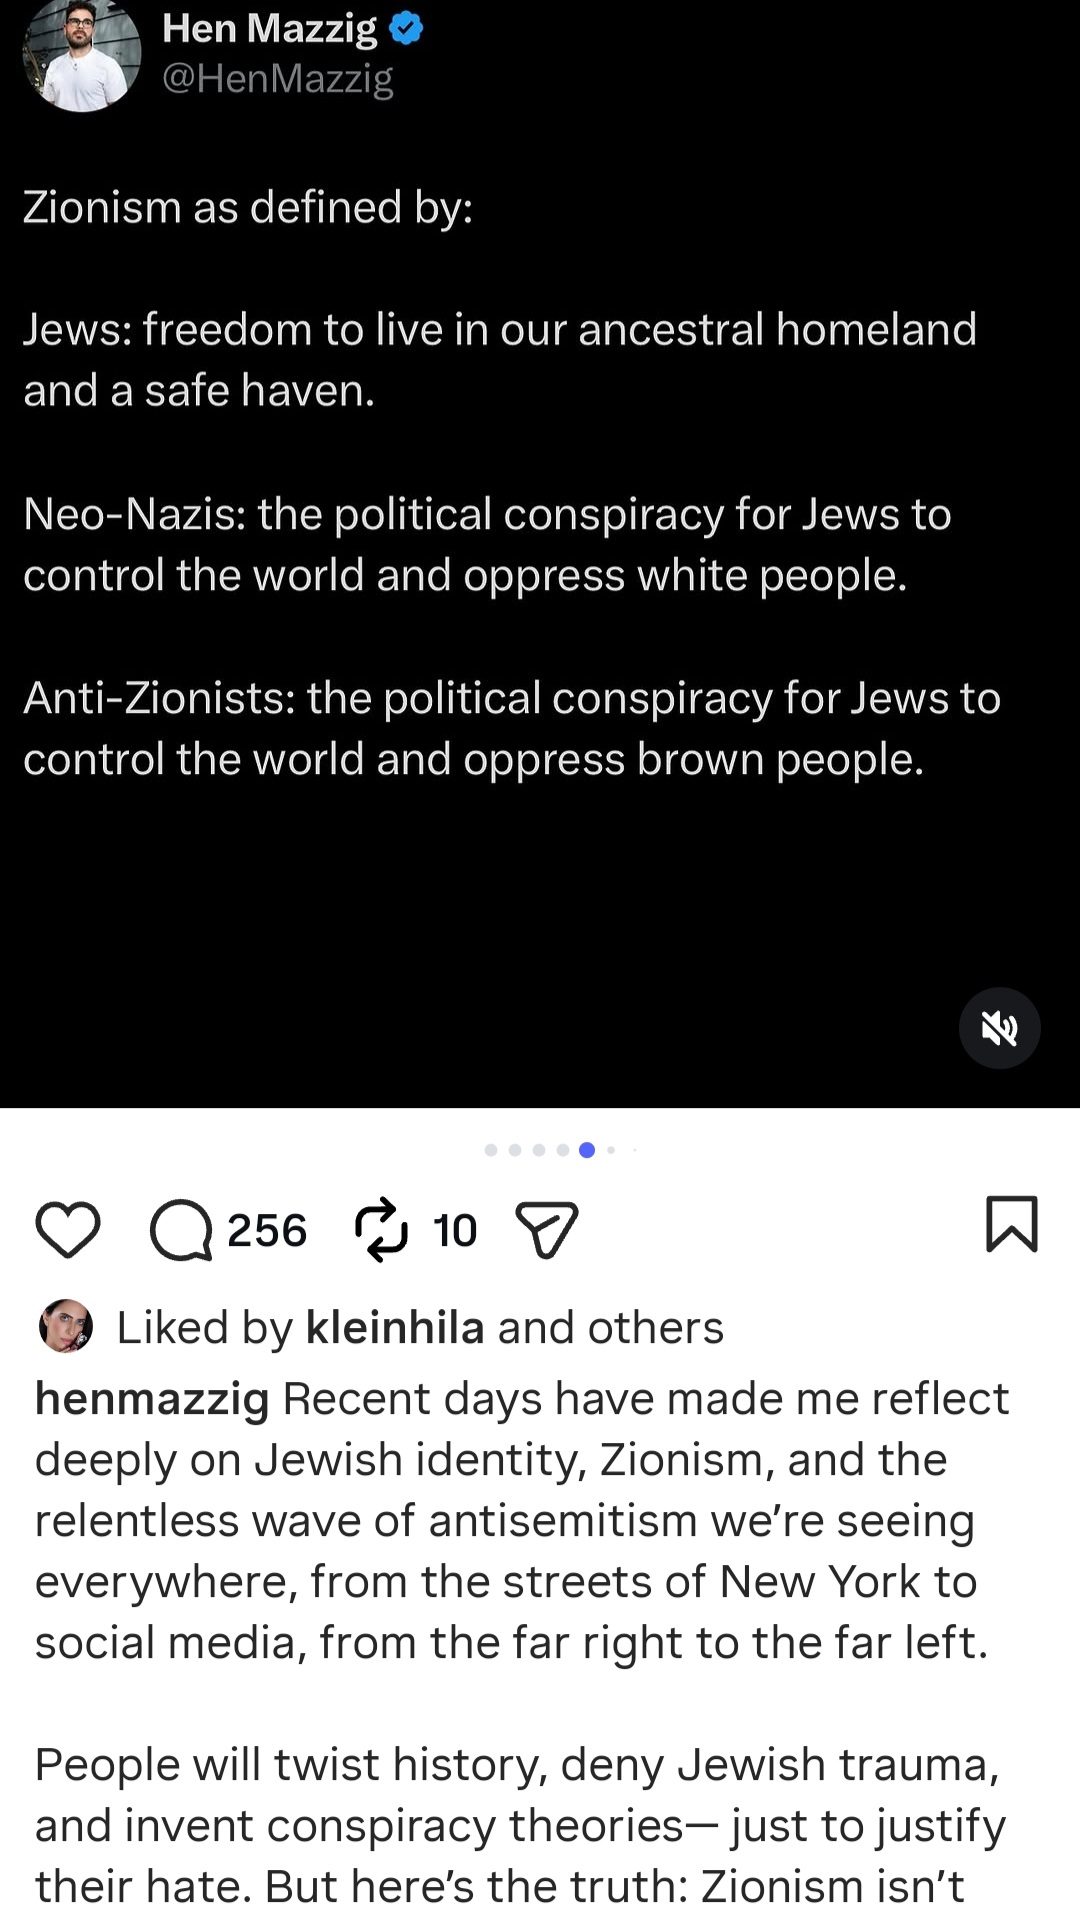Screen dimensions: 1080x1920
Task: Jump to the sixth carousel dot
Action: coord(611,1150)
